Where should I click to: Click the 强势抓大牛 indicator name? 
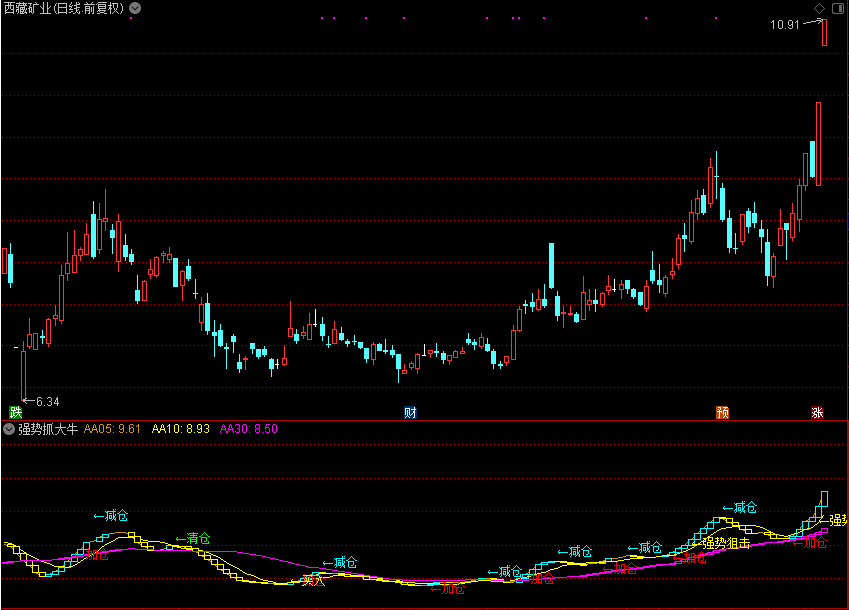tap(48, 429)
